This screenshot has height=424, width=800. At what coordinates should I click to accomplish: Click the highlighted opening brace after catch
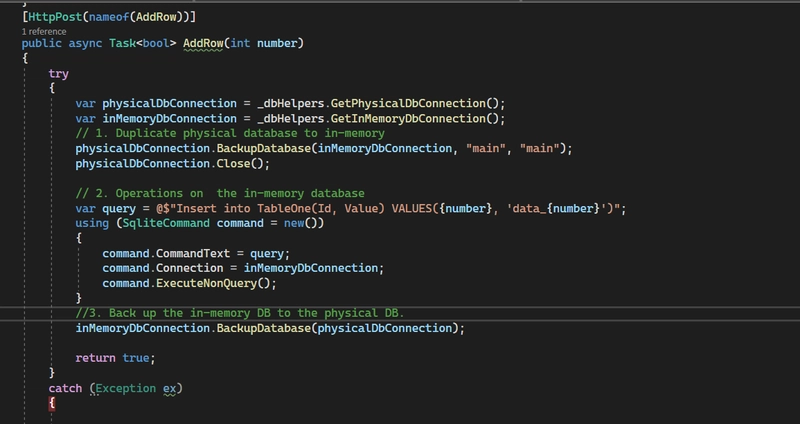52,403
